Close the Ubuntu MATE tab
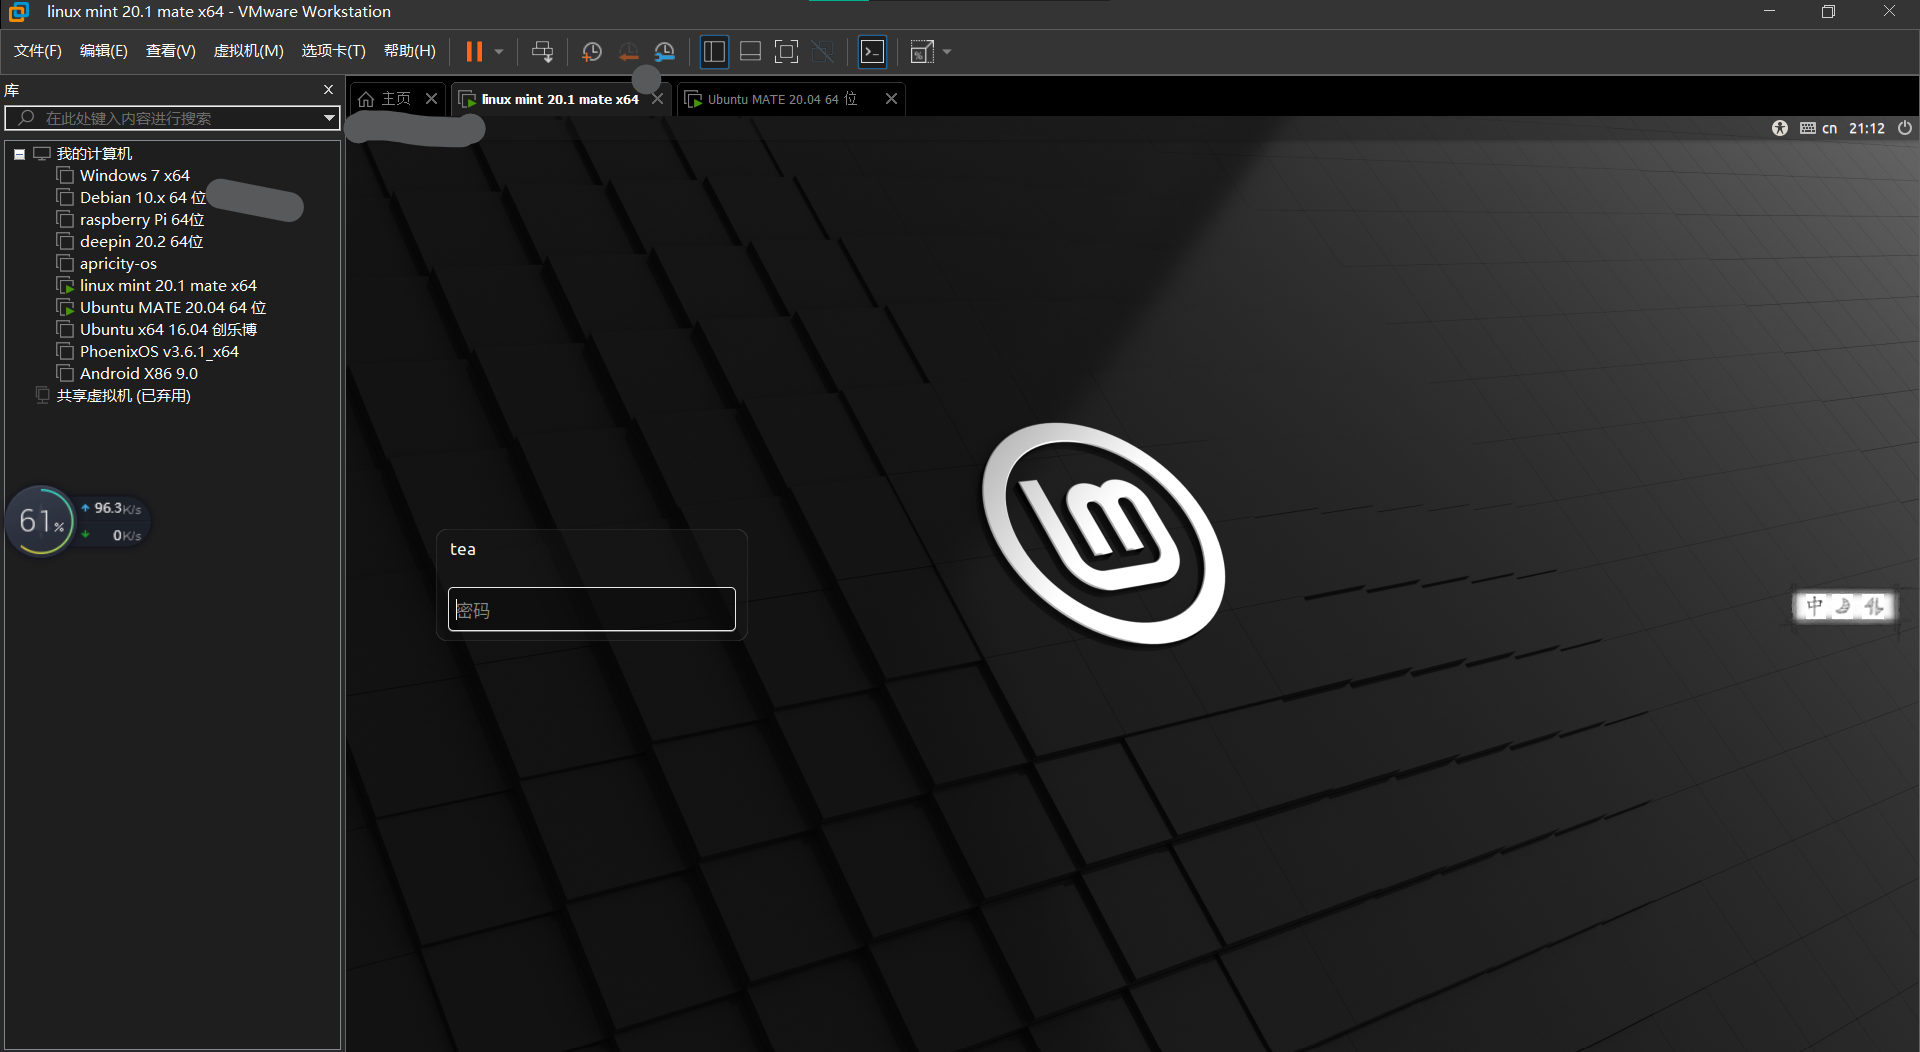The image size is (1920, 1052). 891,98
